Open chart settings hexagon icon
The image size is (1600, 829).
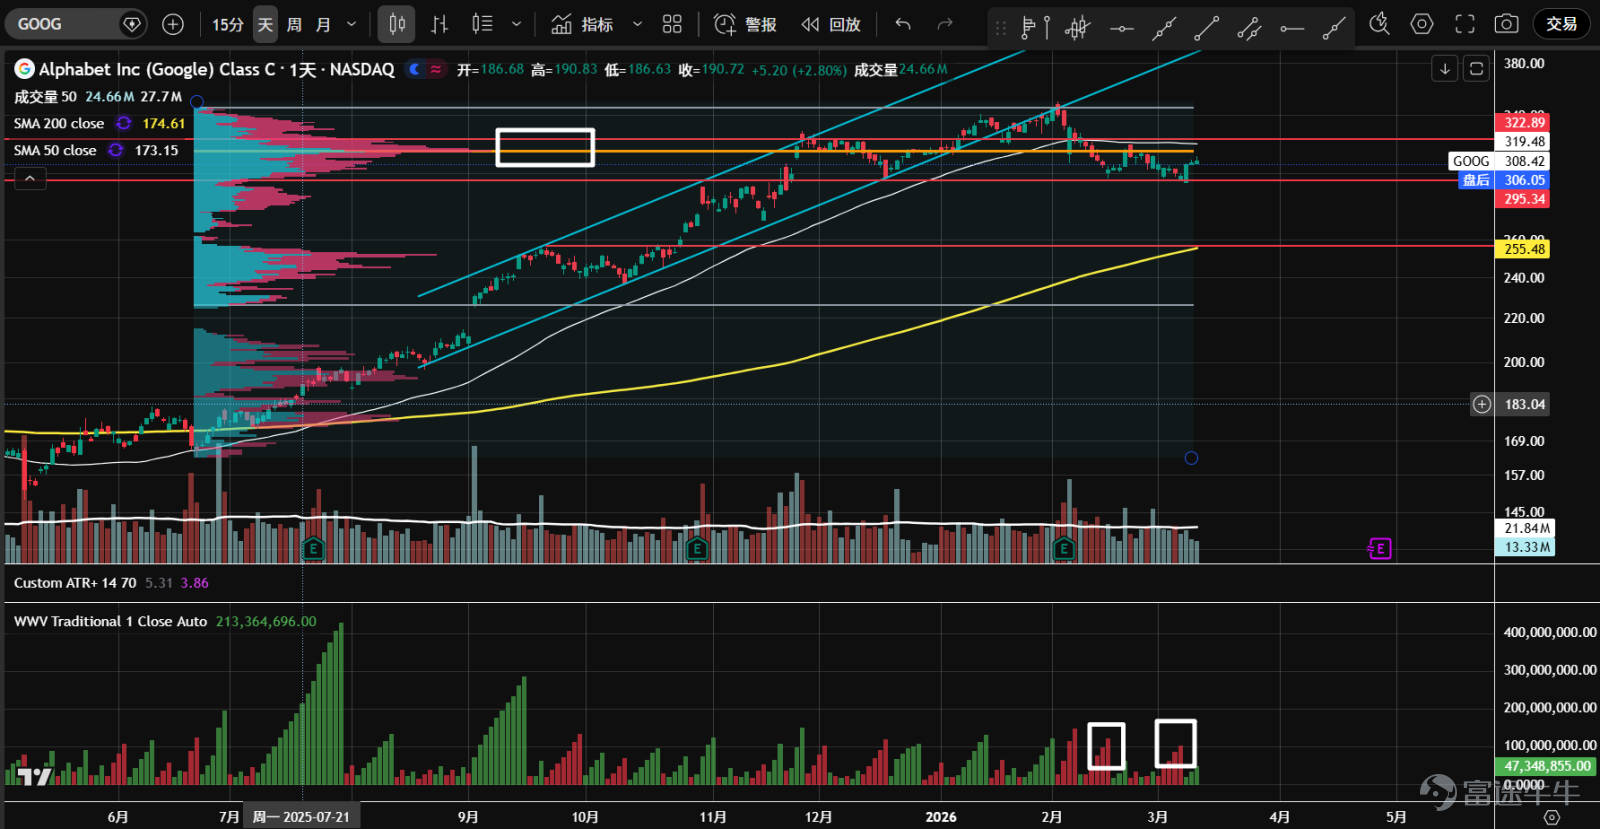(1422, 24)
